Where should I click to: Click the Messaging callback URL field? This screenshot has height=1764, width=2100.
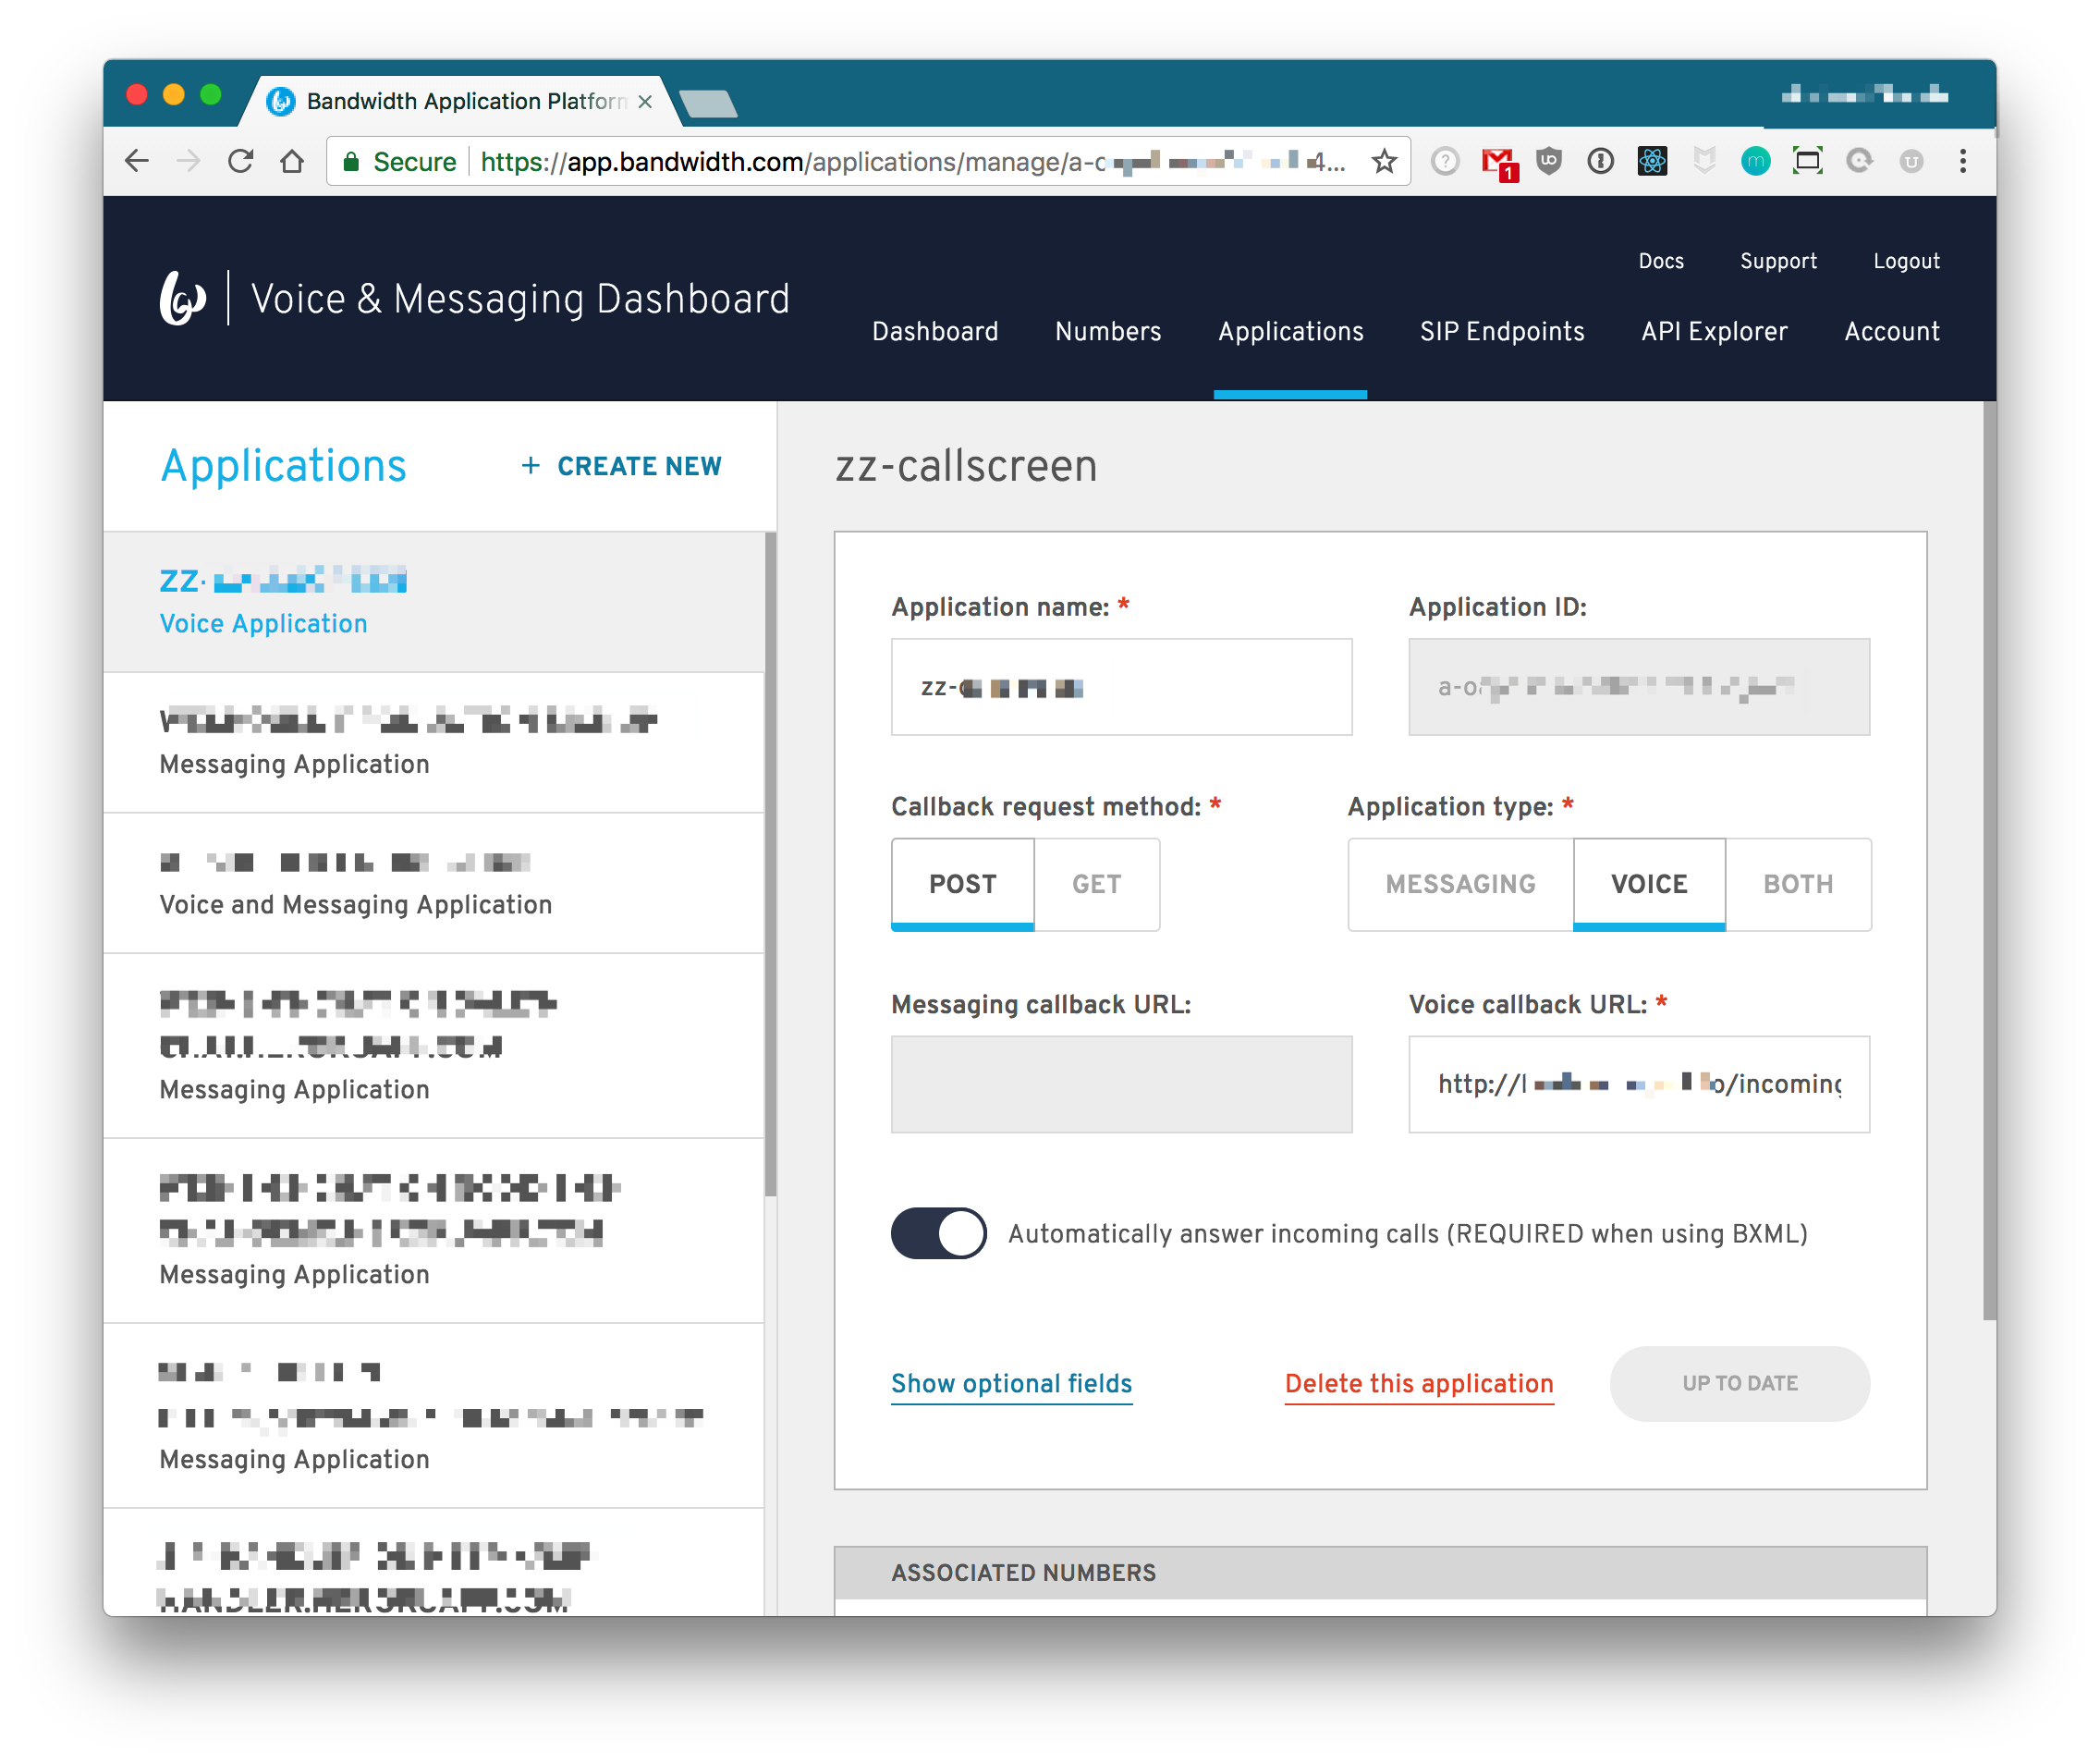coord(1121,1084)
